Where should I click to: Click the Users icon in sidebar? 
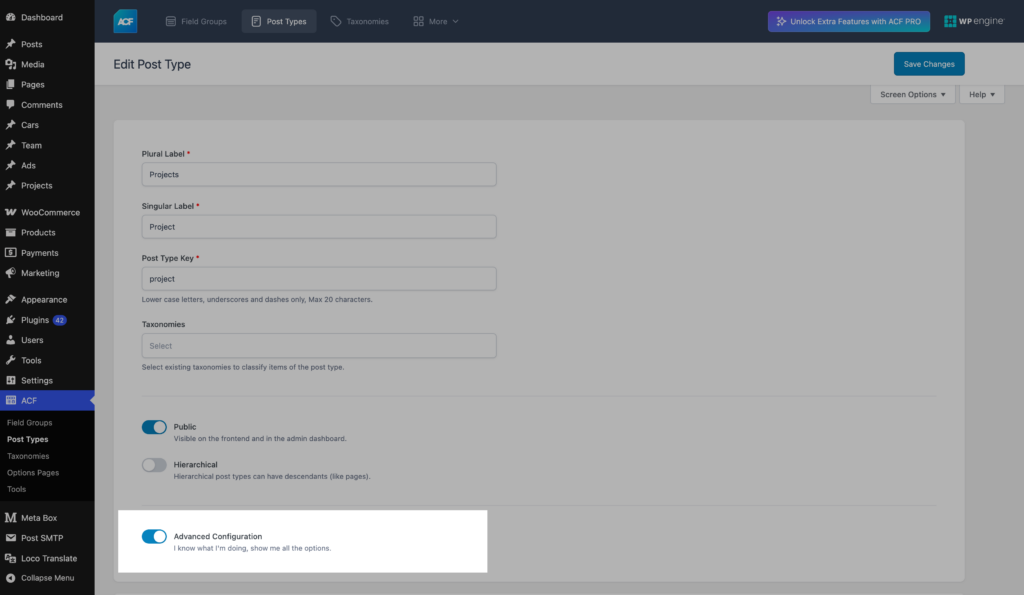coord(10,340)
